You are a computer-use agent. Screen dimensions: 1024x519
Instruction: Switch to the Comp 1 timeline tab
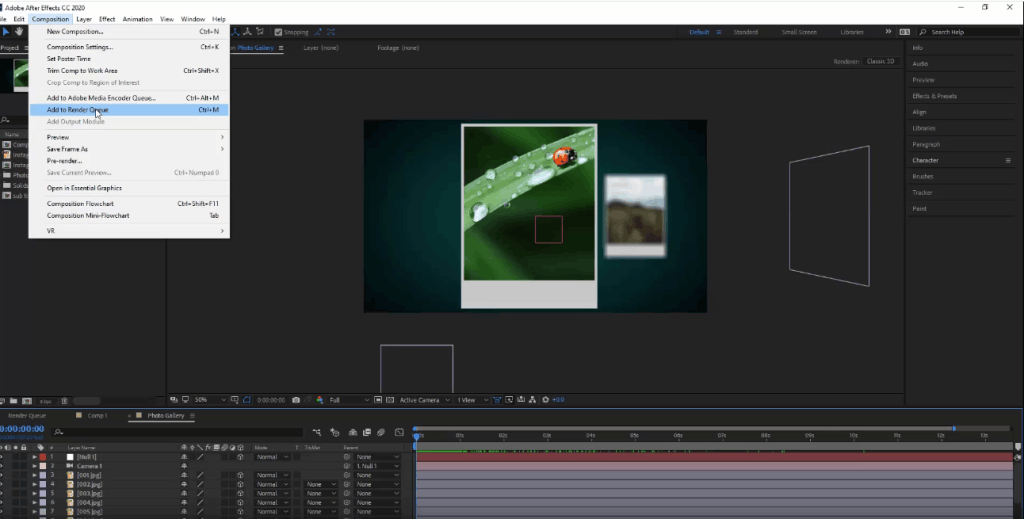[97, 415]
